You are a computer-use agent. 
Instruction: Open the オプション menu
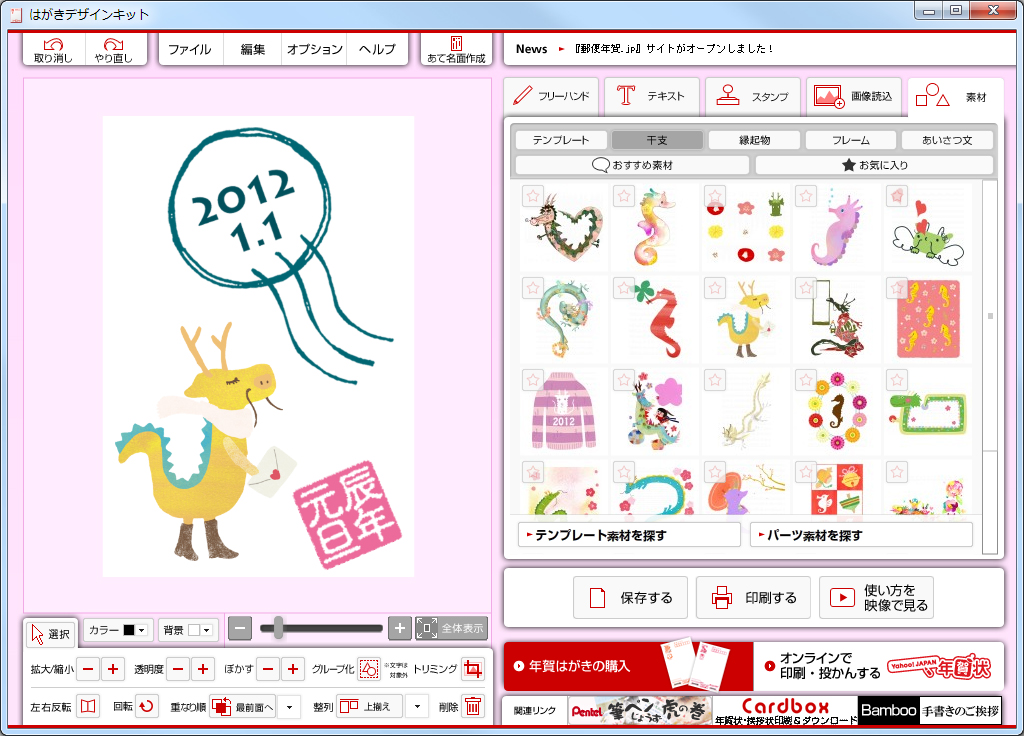click(x=313, y=47)
